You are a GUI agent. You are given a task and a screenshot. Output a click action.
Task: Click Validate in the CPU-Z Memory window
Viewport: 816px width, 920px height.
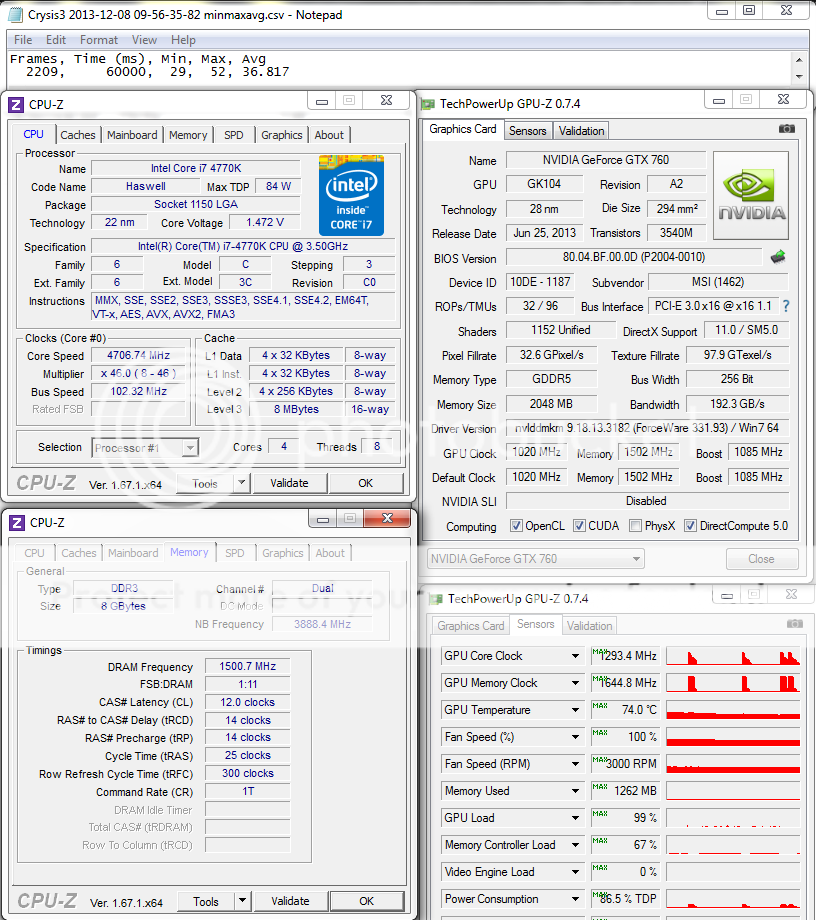point(291,901)
